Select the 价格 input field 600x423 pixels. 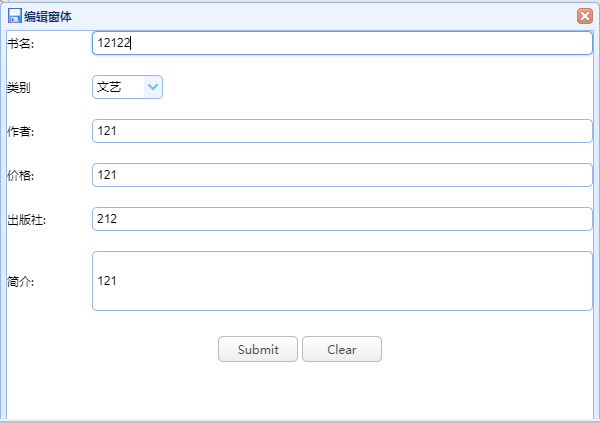pyautogui.click(x=342, y=175)
